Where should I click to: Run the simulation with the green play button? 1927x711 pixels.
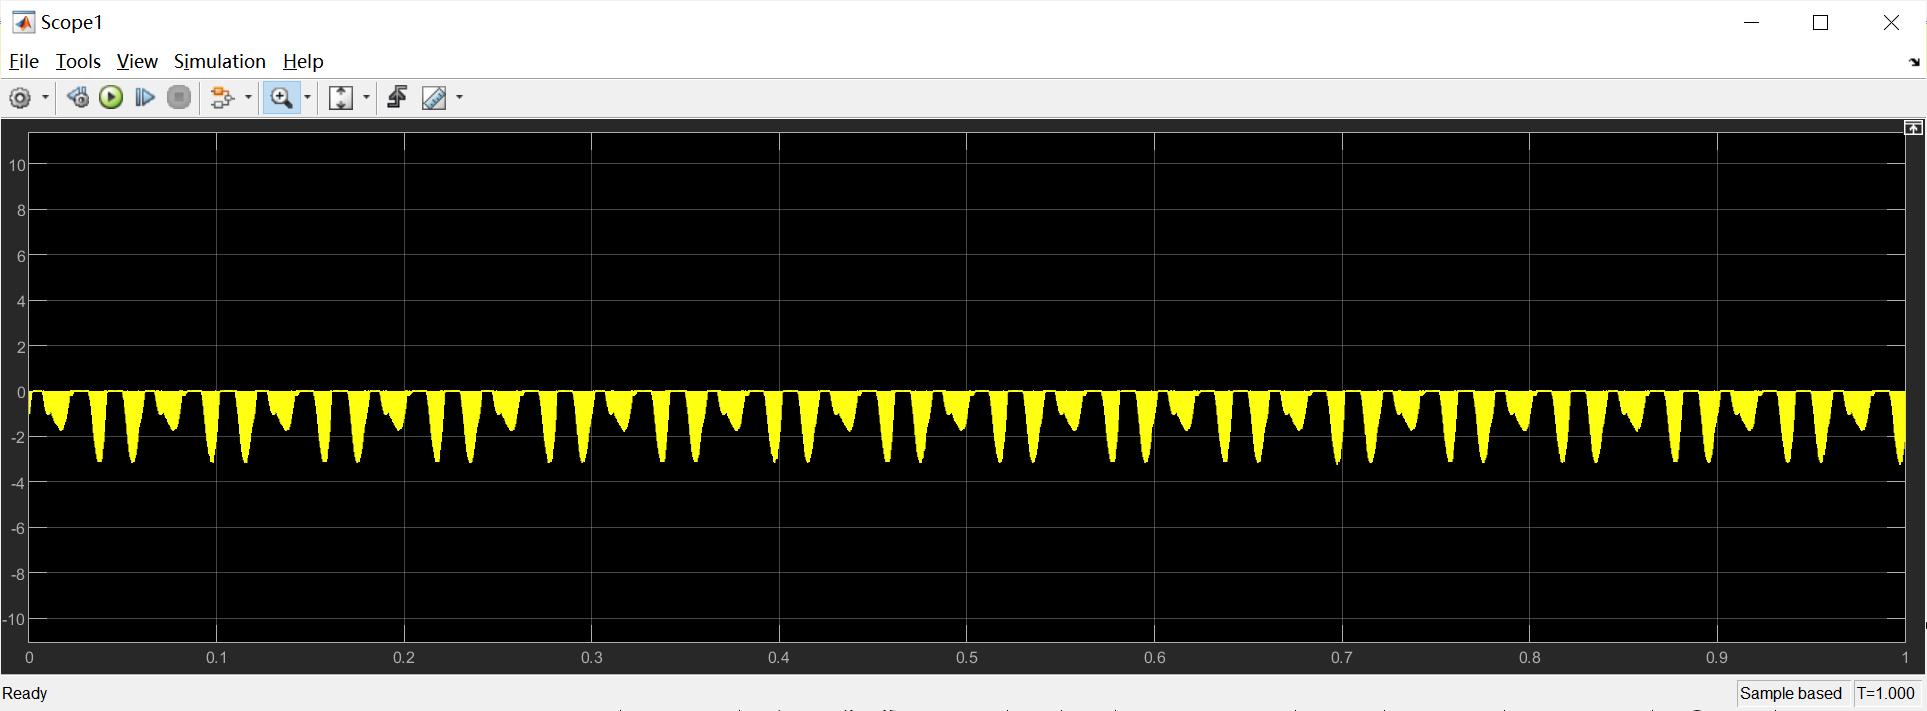click(x=111, y=98)
